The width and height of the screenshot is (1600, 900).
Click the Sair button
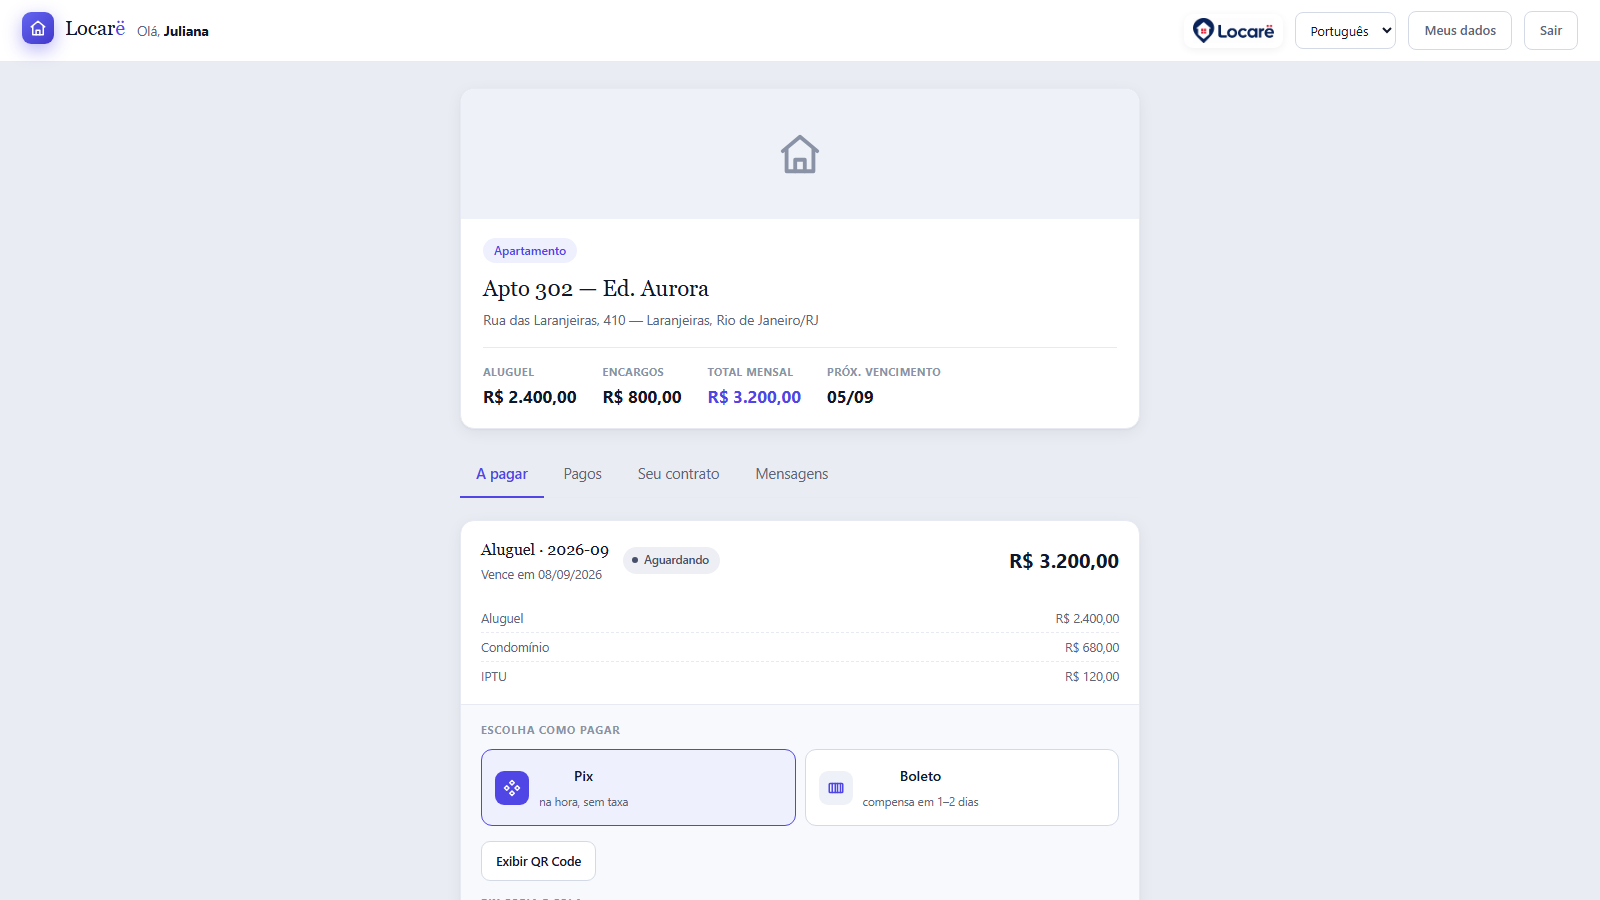1551,31
